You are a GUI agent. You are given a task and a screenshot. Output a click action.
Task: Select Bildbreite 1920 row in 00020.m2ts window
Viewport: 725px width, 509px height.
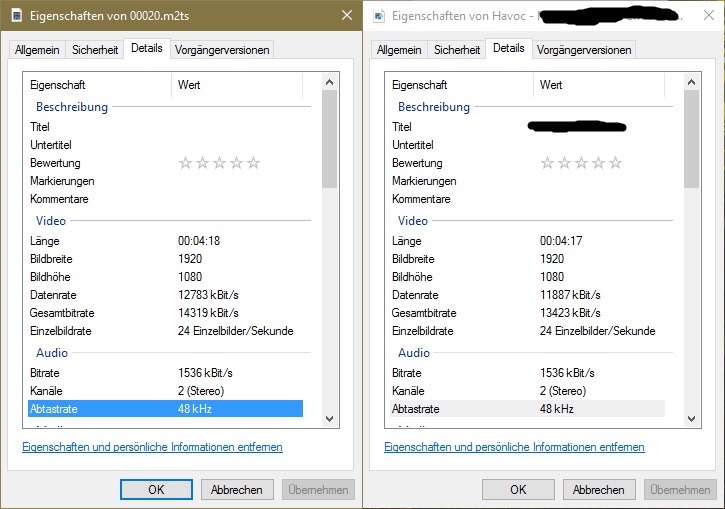coord(165,259)
